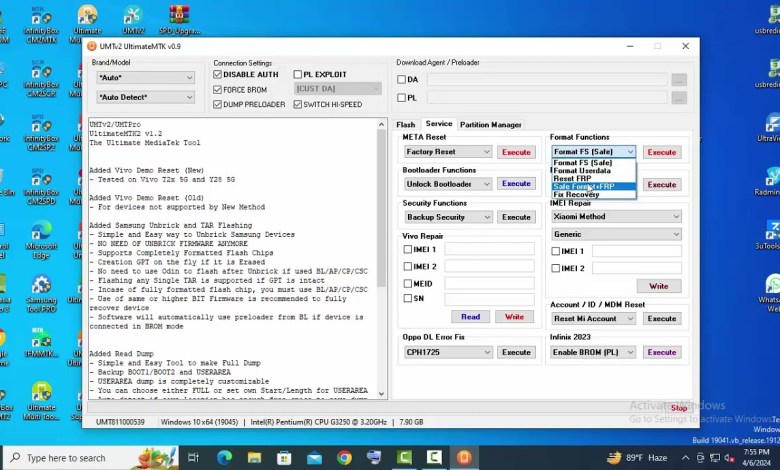Screen dimensions: 780x470
Task: Click the Vivo Repair IMEI 1 field
Action: (490, 251)
